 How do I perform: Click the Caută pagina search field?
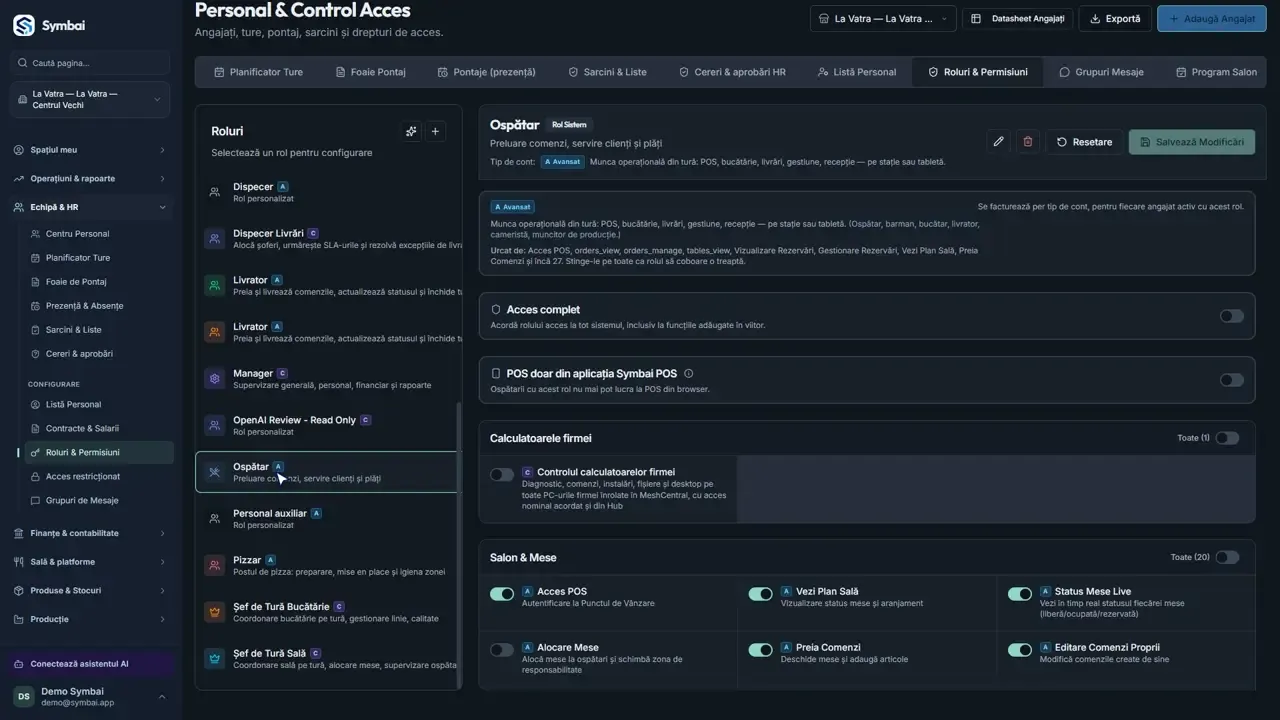click(x=90, y=63)
